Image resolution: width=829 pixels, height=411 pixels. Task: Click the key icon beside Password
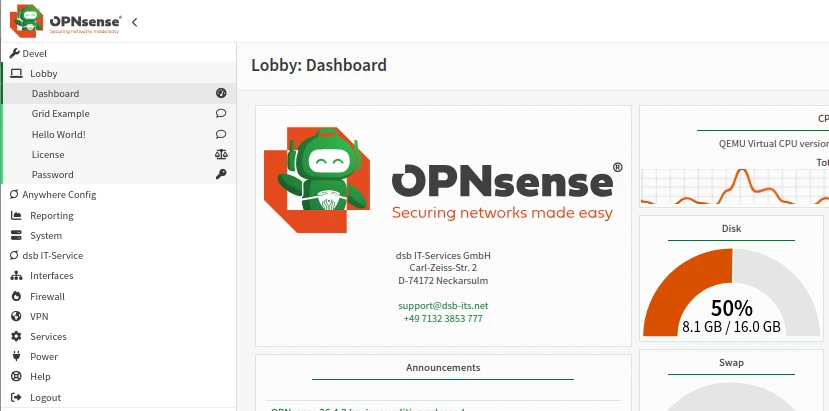tap(221, 174)
